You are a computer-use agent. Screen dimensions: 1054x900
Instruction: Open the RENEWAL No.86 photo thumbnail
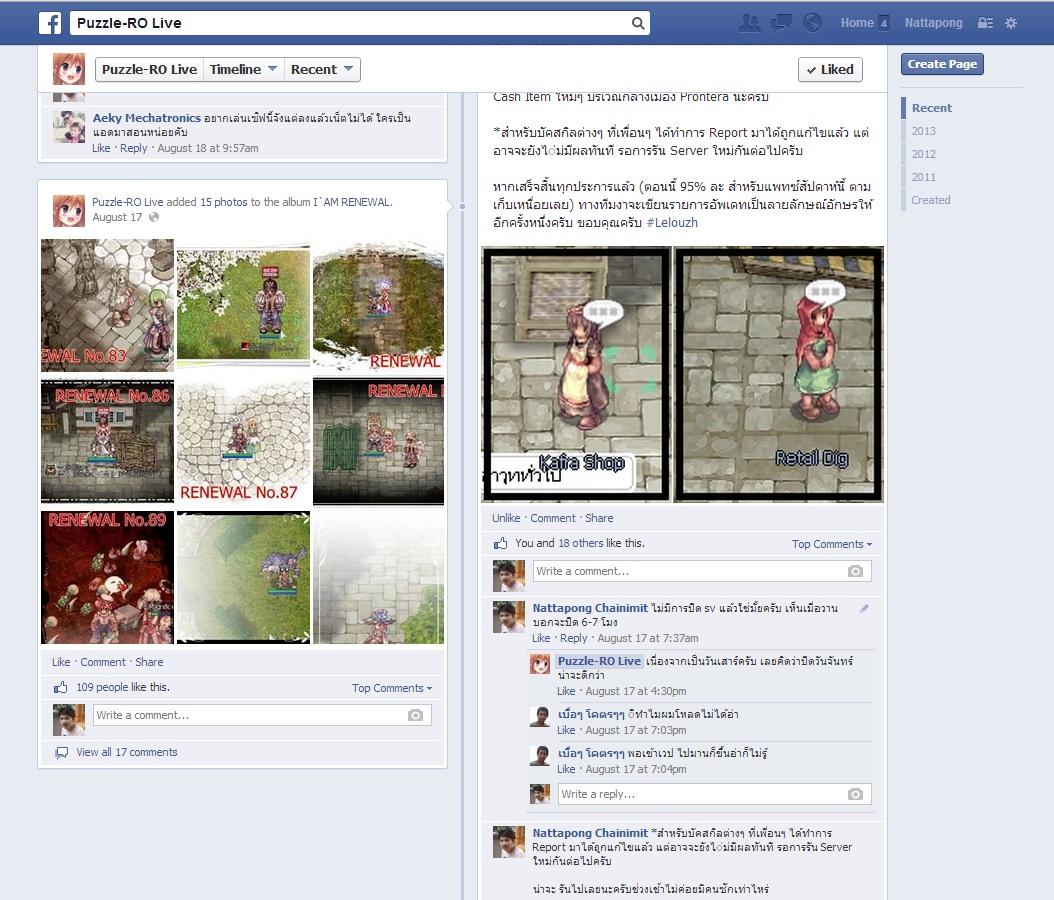point(108,440)
